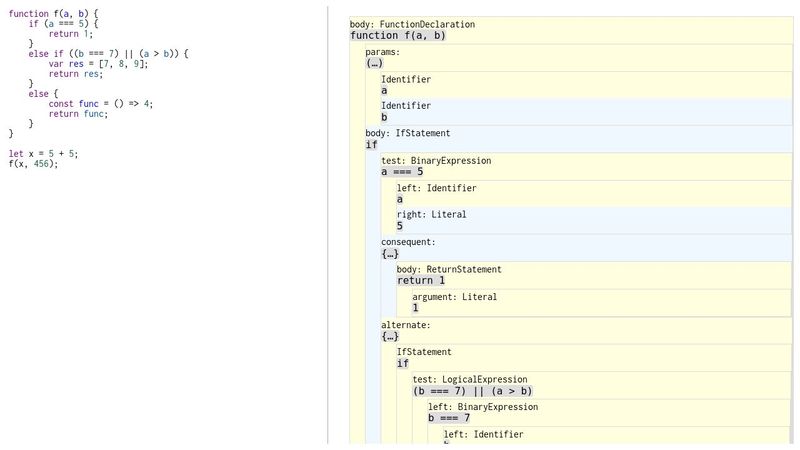Image resolution: width=800 pixels, height=450 pixels.
Task: Select the "test: LogicalExpression" node label
Action: 470,379
